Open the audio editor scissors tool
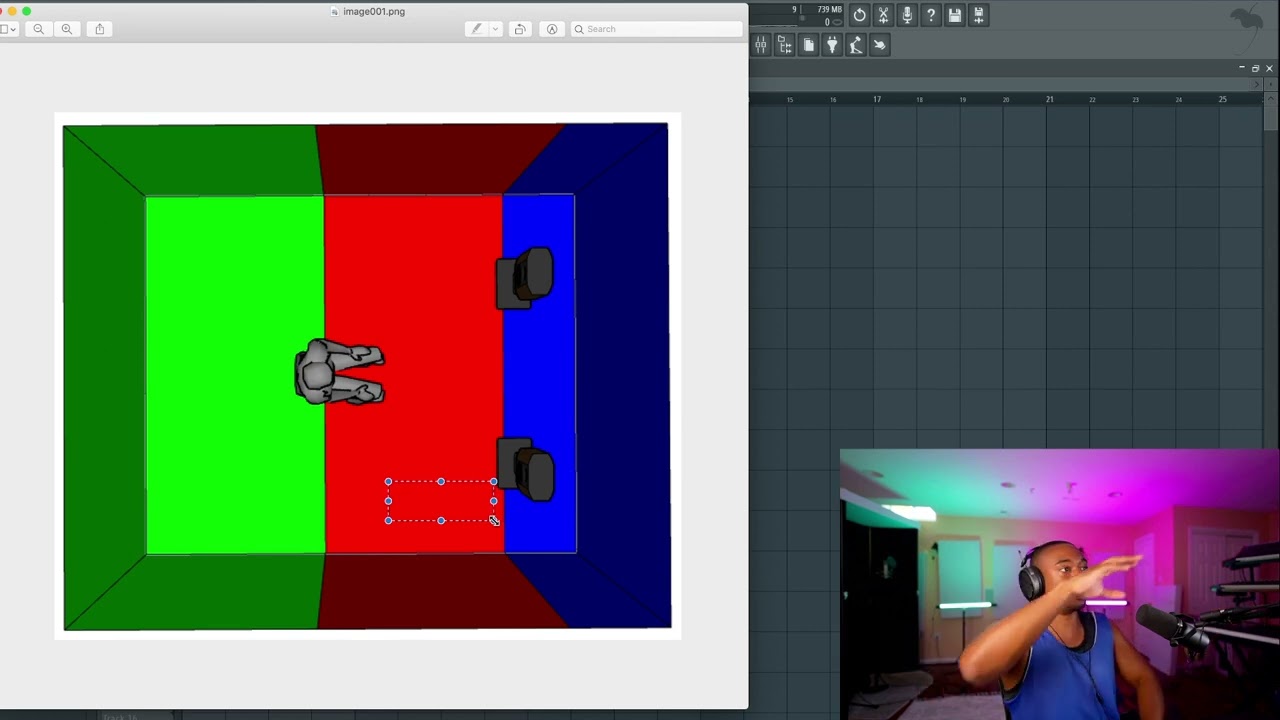The width and height of the screenshot is (1280, 720). [883, 15]
